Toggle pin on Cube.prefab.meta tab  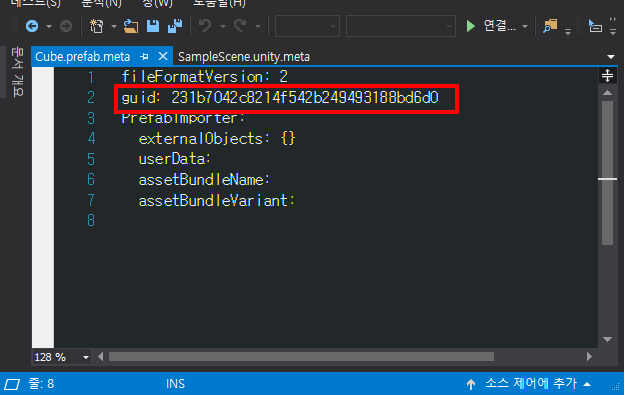(x=144, y=57)
